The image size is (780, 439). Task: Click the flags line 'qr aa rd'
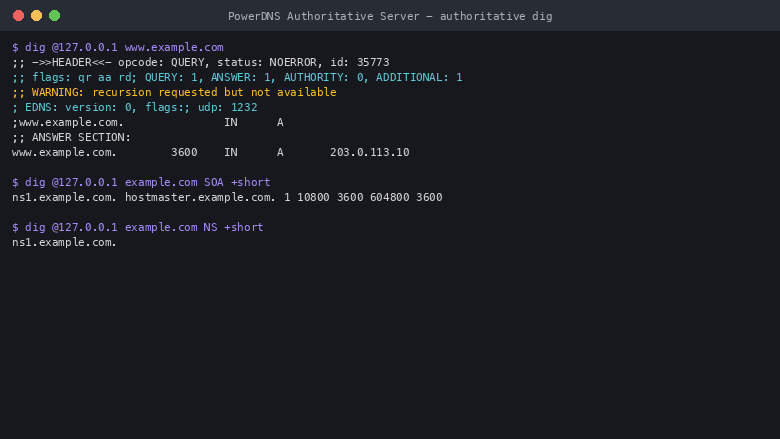tap(237, 78)
